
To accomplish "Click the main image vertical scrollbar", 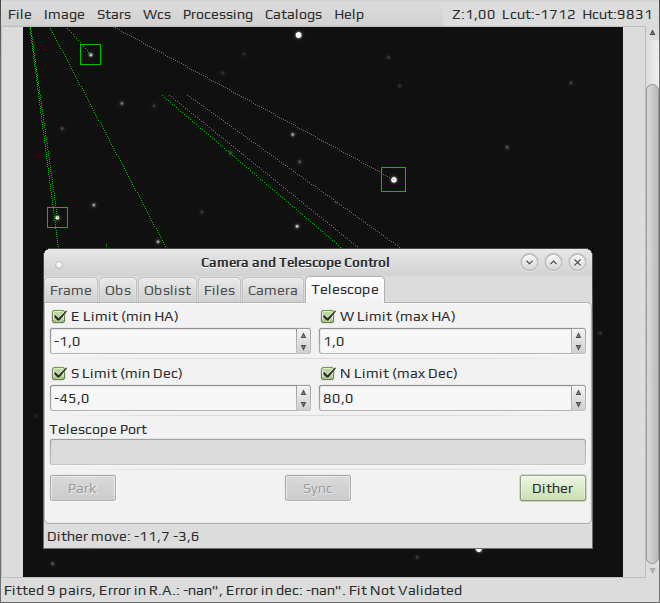I will [652, 324].
